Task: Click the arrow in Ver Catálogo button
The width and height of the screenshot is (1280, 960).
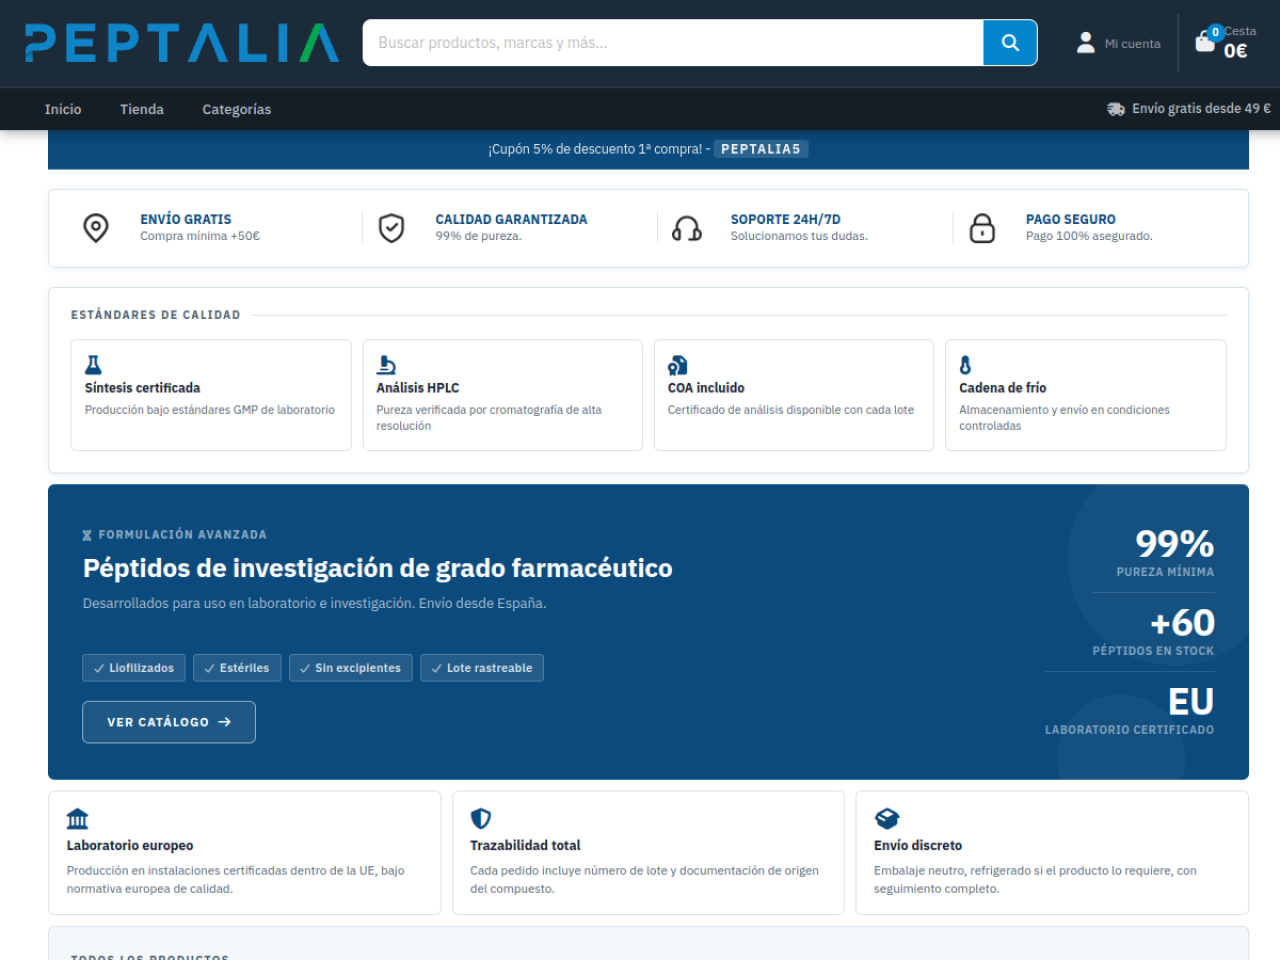Action: [x=224, y=722]
